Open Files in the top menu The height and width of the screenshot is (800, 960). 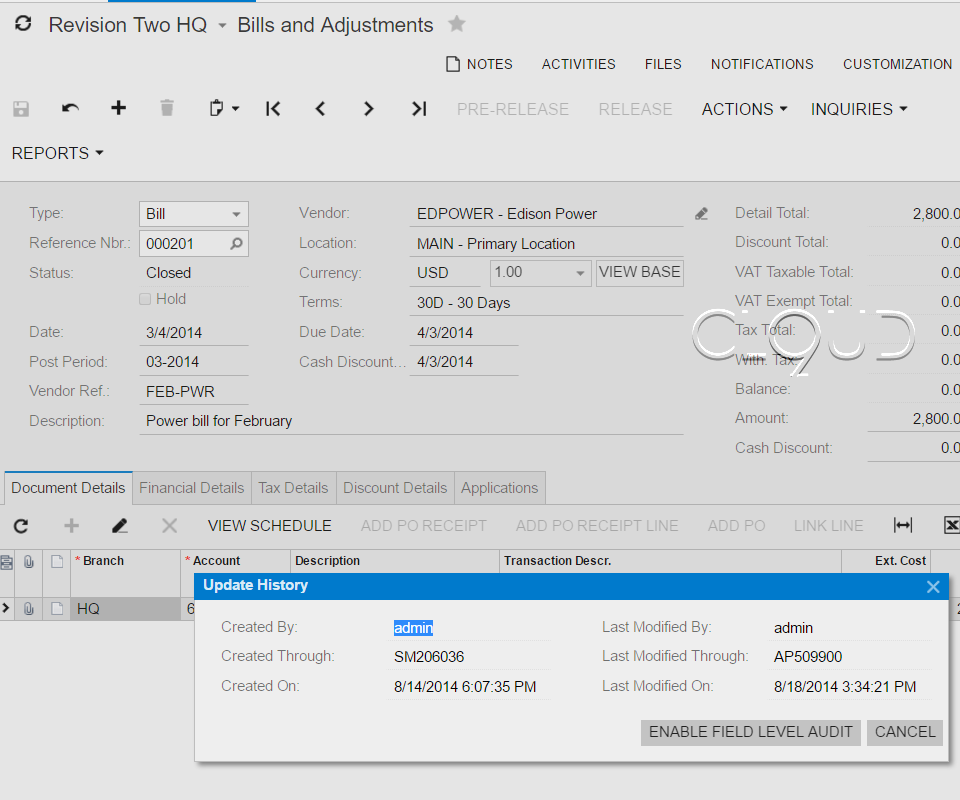(663, 64)
